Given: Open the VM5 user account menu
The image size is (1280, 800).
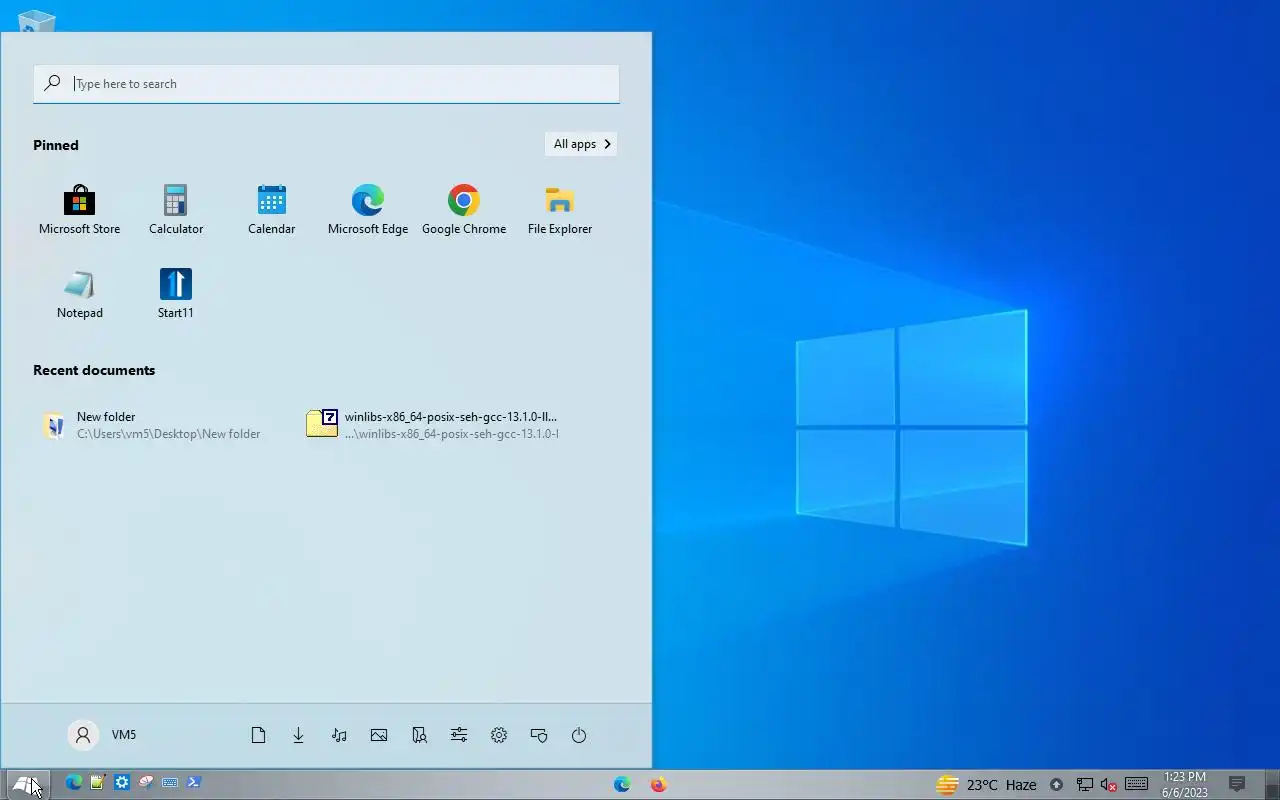Looking at the screenshot, I should (x=102, y=735).
